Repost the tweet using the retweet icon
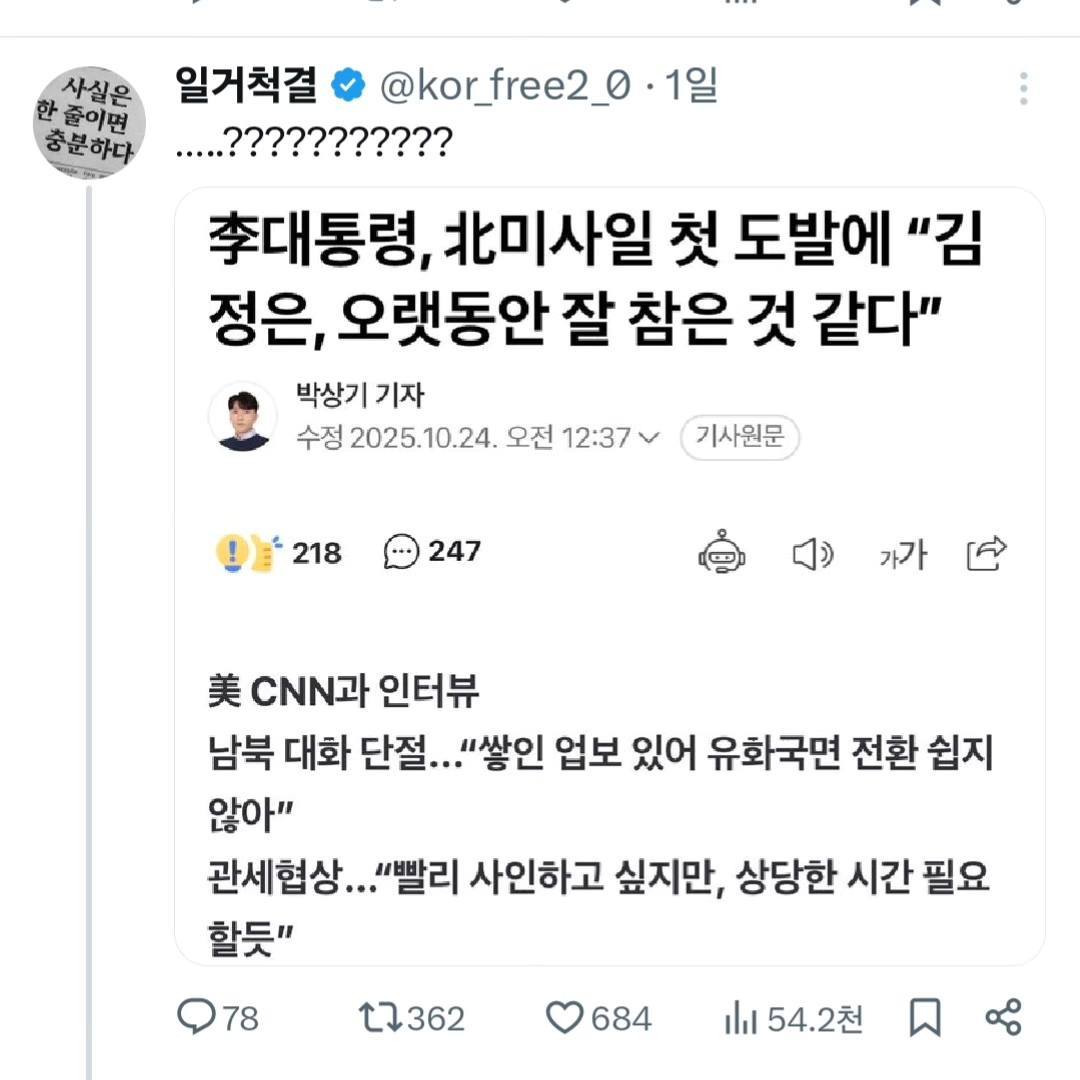 click(x=378, y=1018)
